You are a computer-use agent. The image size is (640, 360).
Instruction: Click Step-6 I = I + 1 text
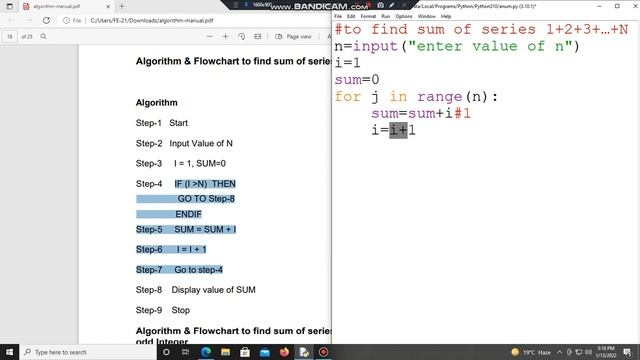point(171,249)
